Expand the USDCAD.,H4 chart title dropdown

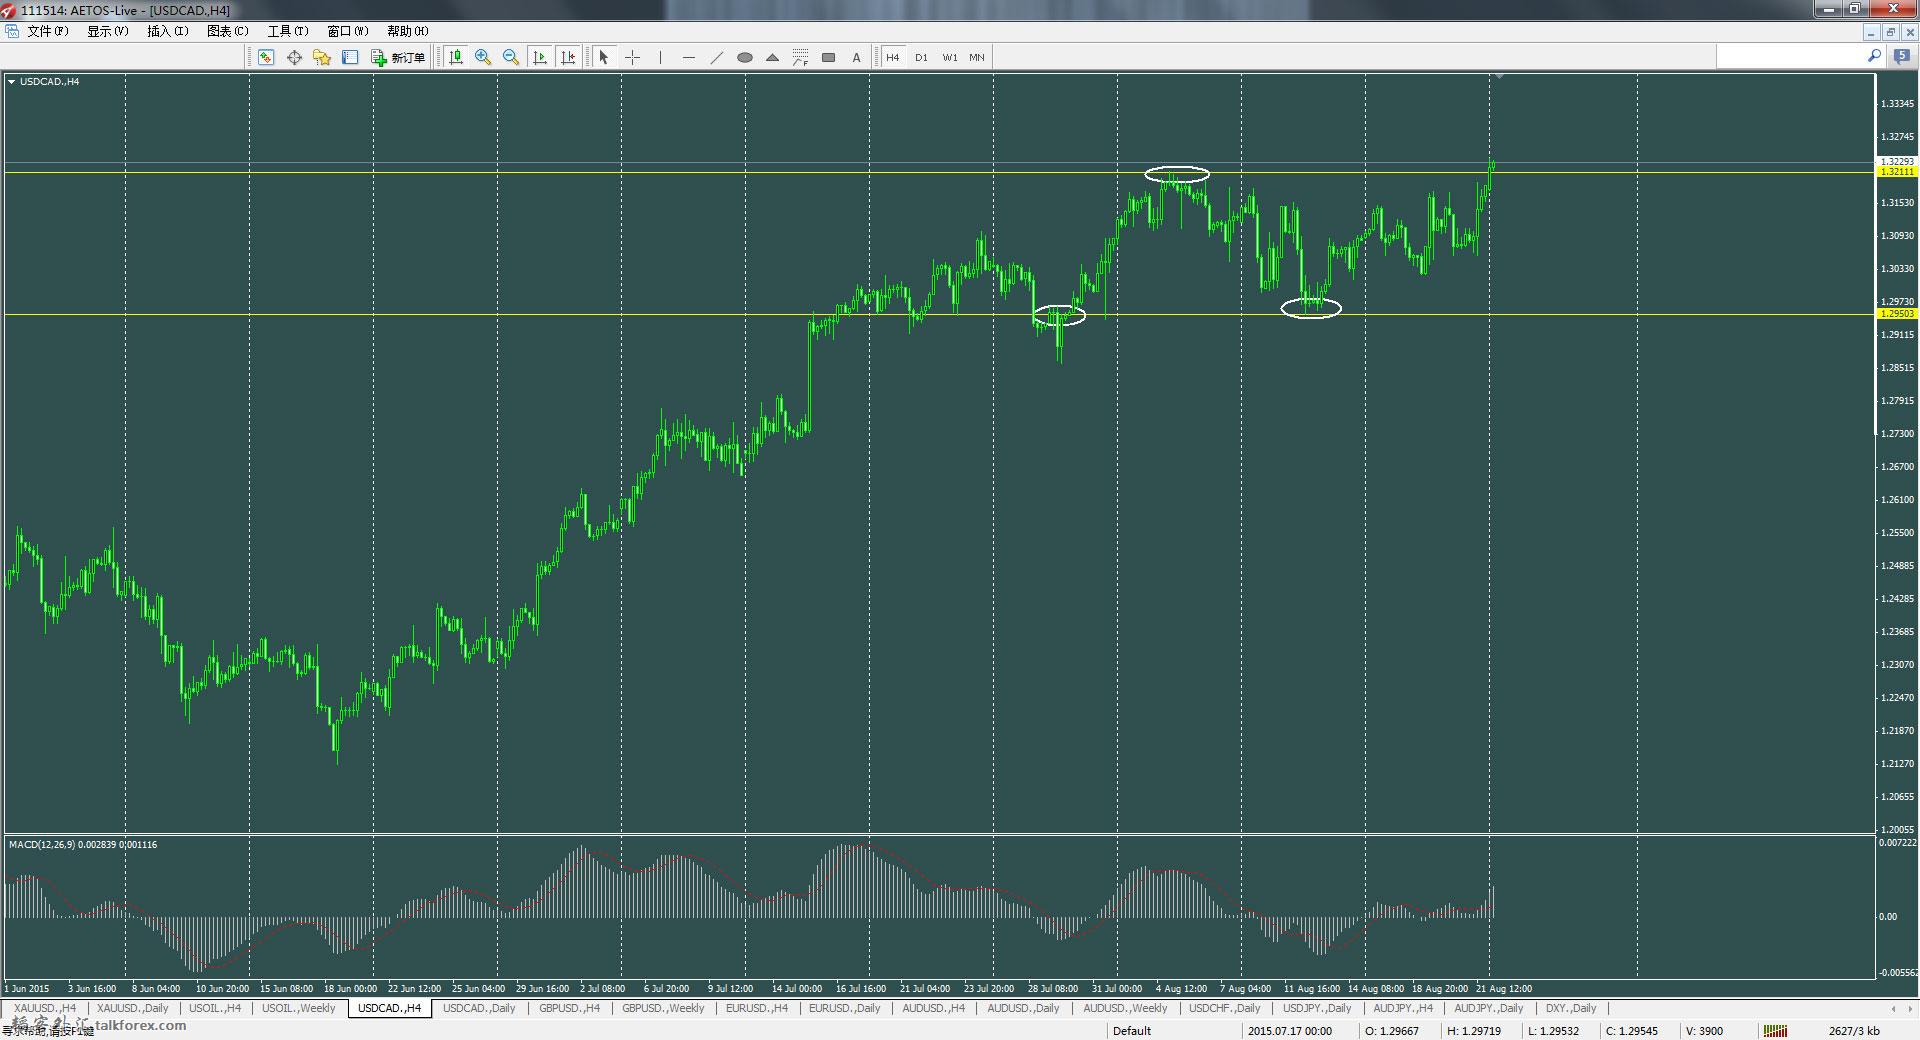pyautogui.click(x=11, y=82)
